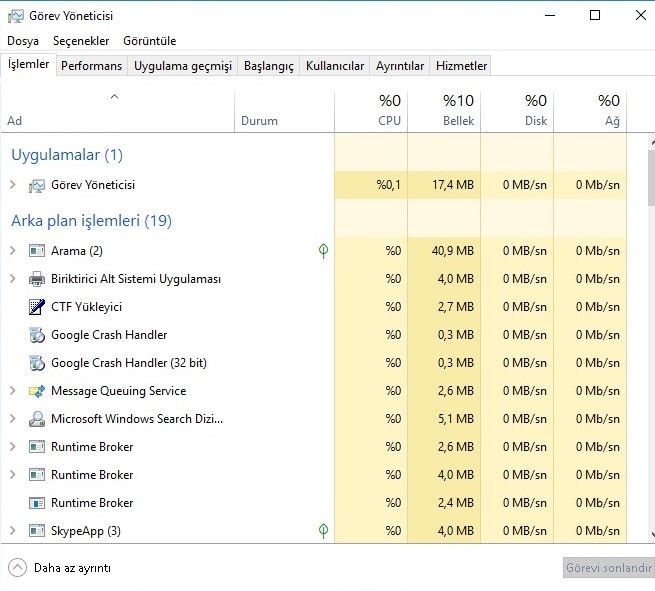Screen dimensions: 655x591
Task: Switch to the Performans tab
Action: [91, 66]
